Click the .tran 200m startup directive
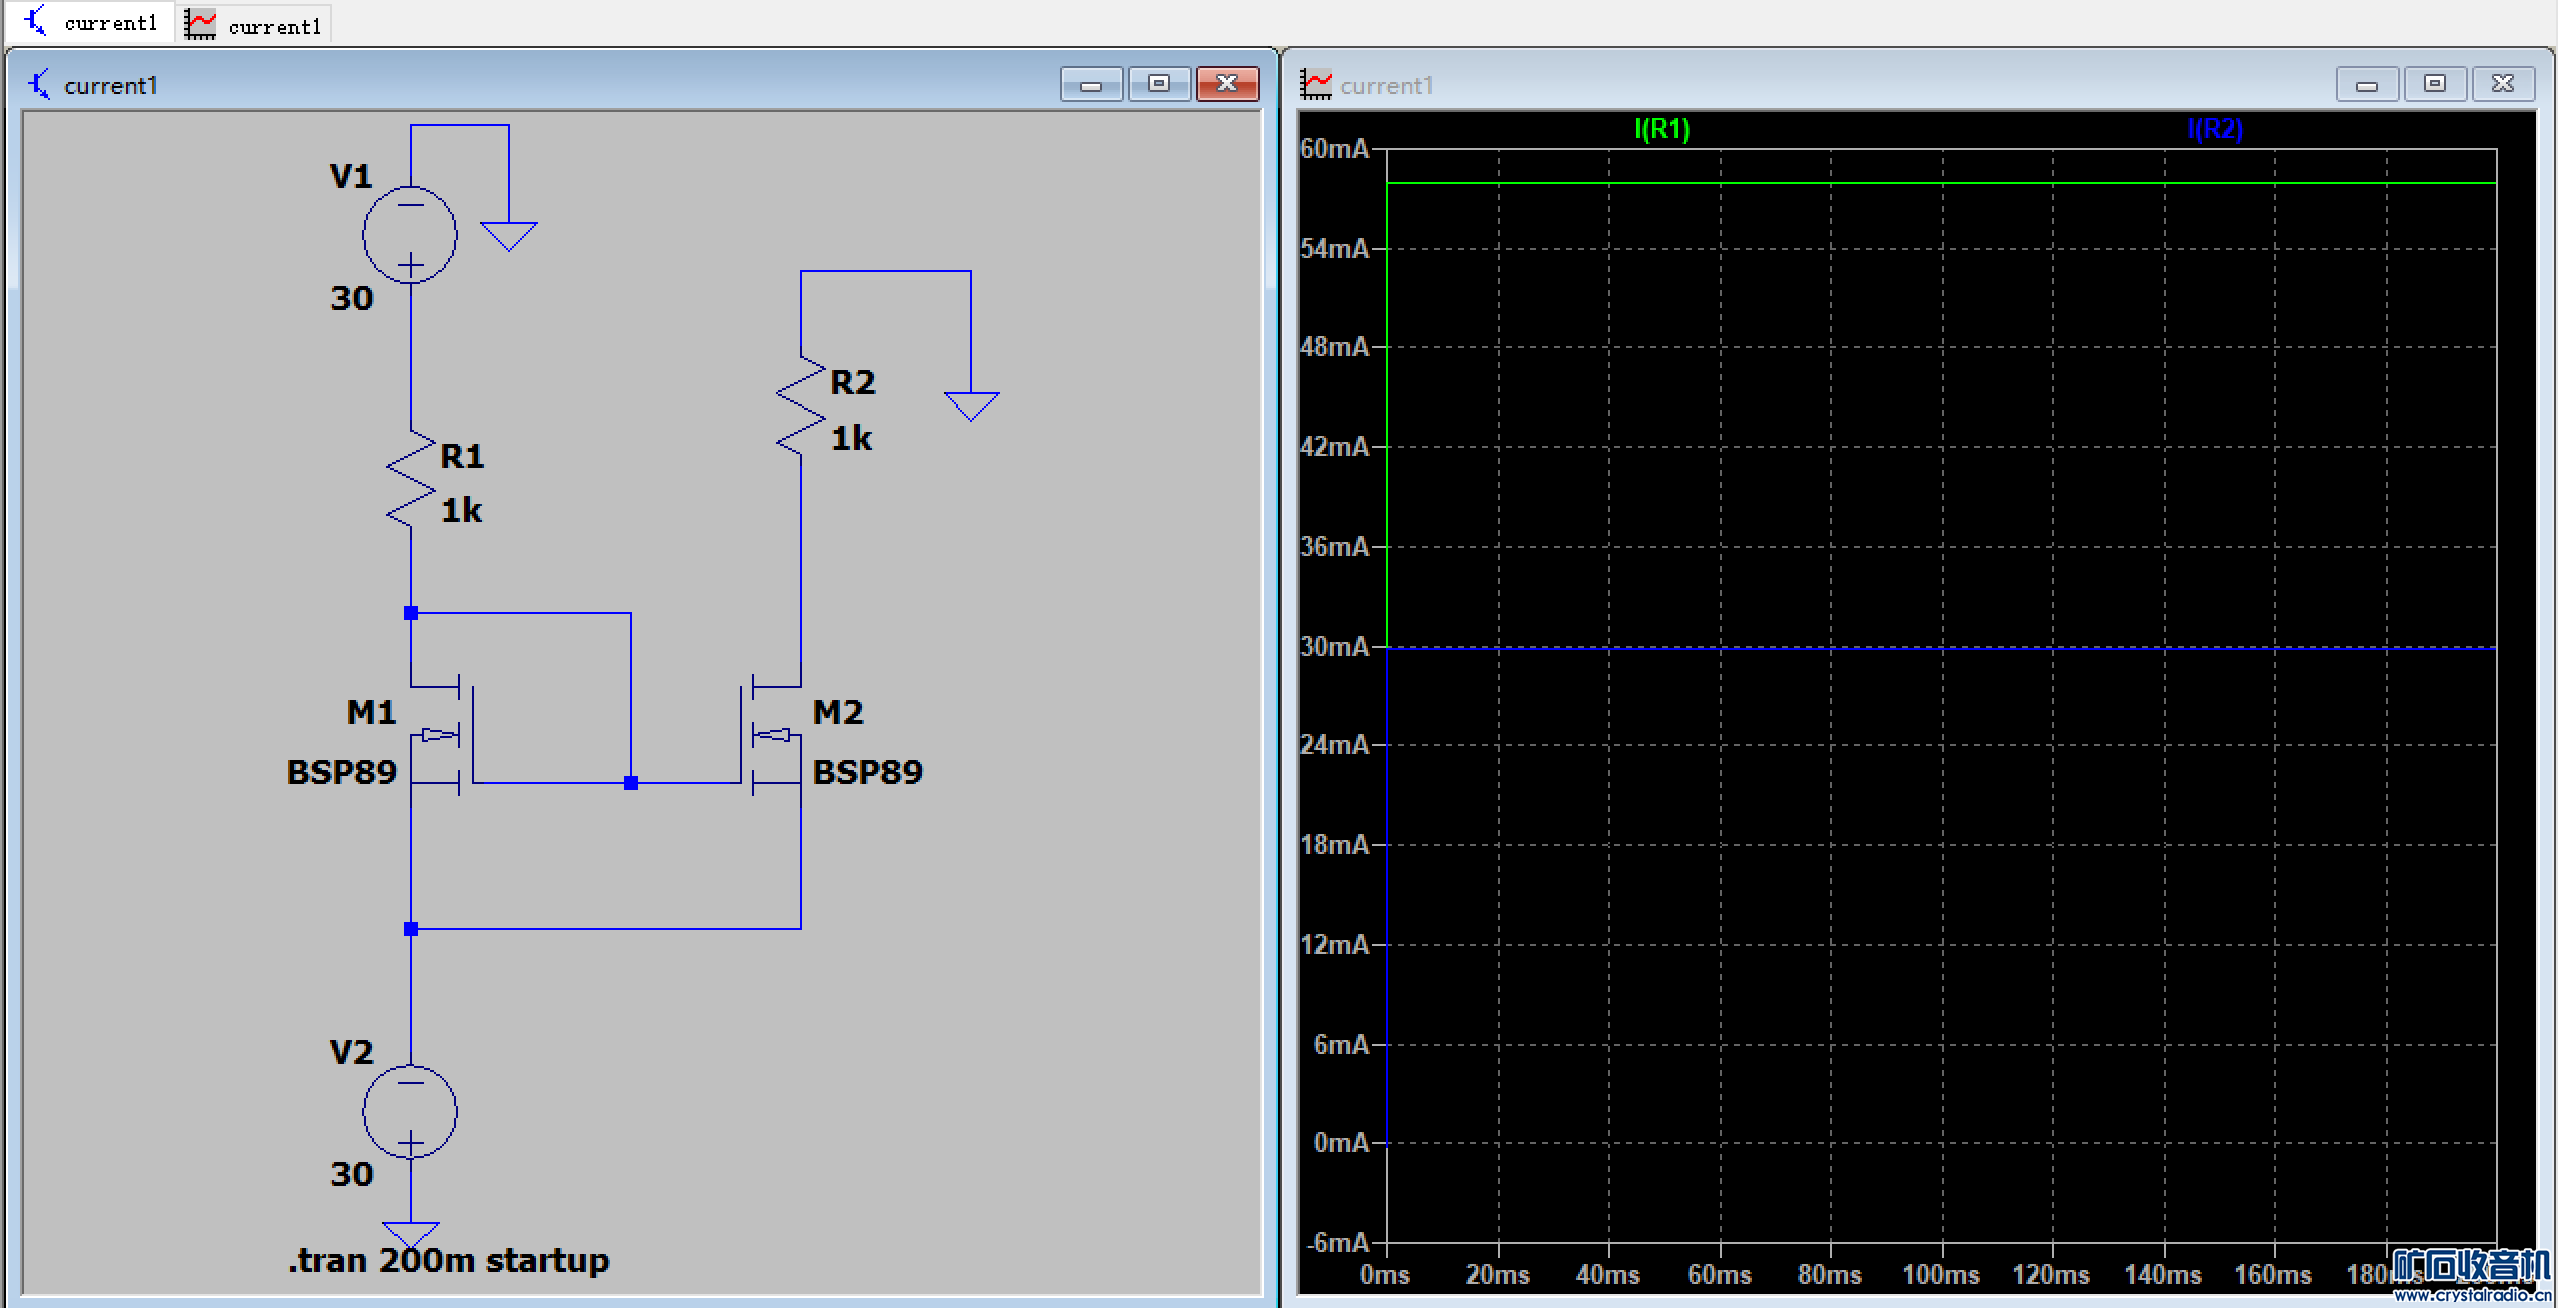Viewport: 2560px width, 1308px height. [x=448, y=1261]
